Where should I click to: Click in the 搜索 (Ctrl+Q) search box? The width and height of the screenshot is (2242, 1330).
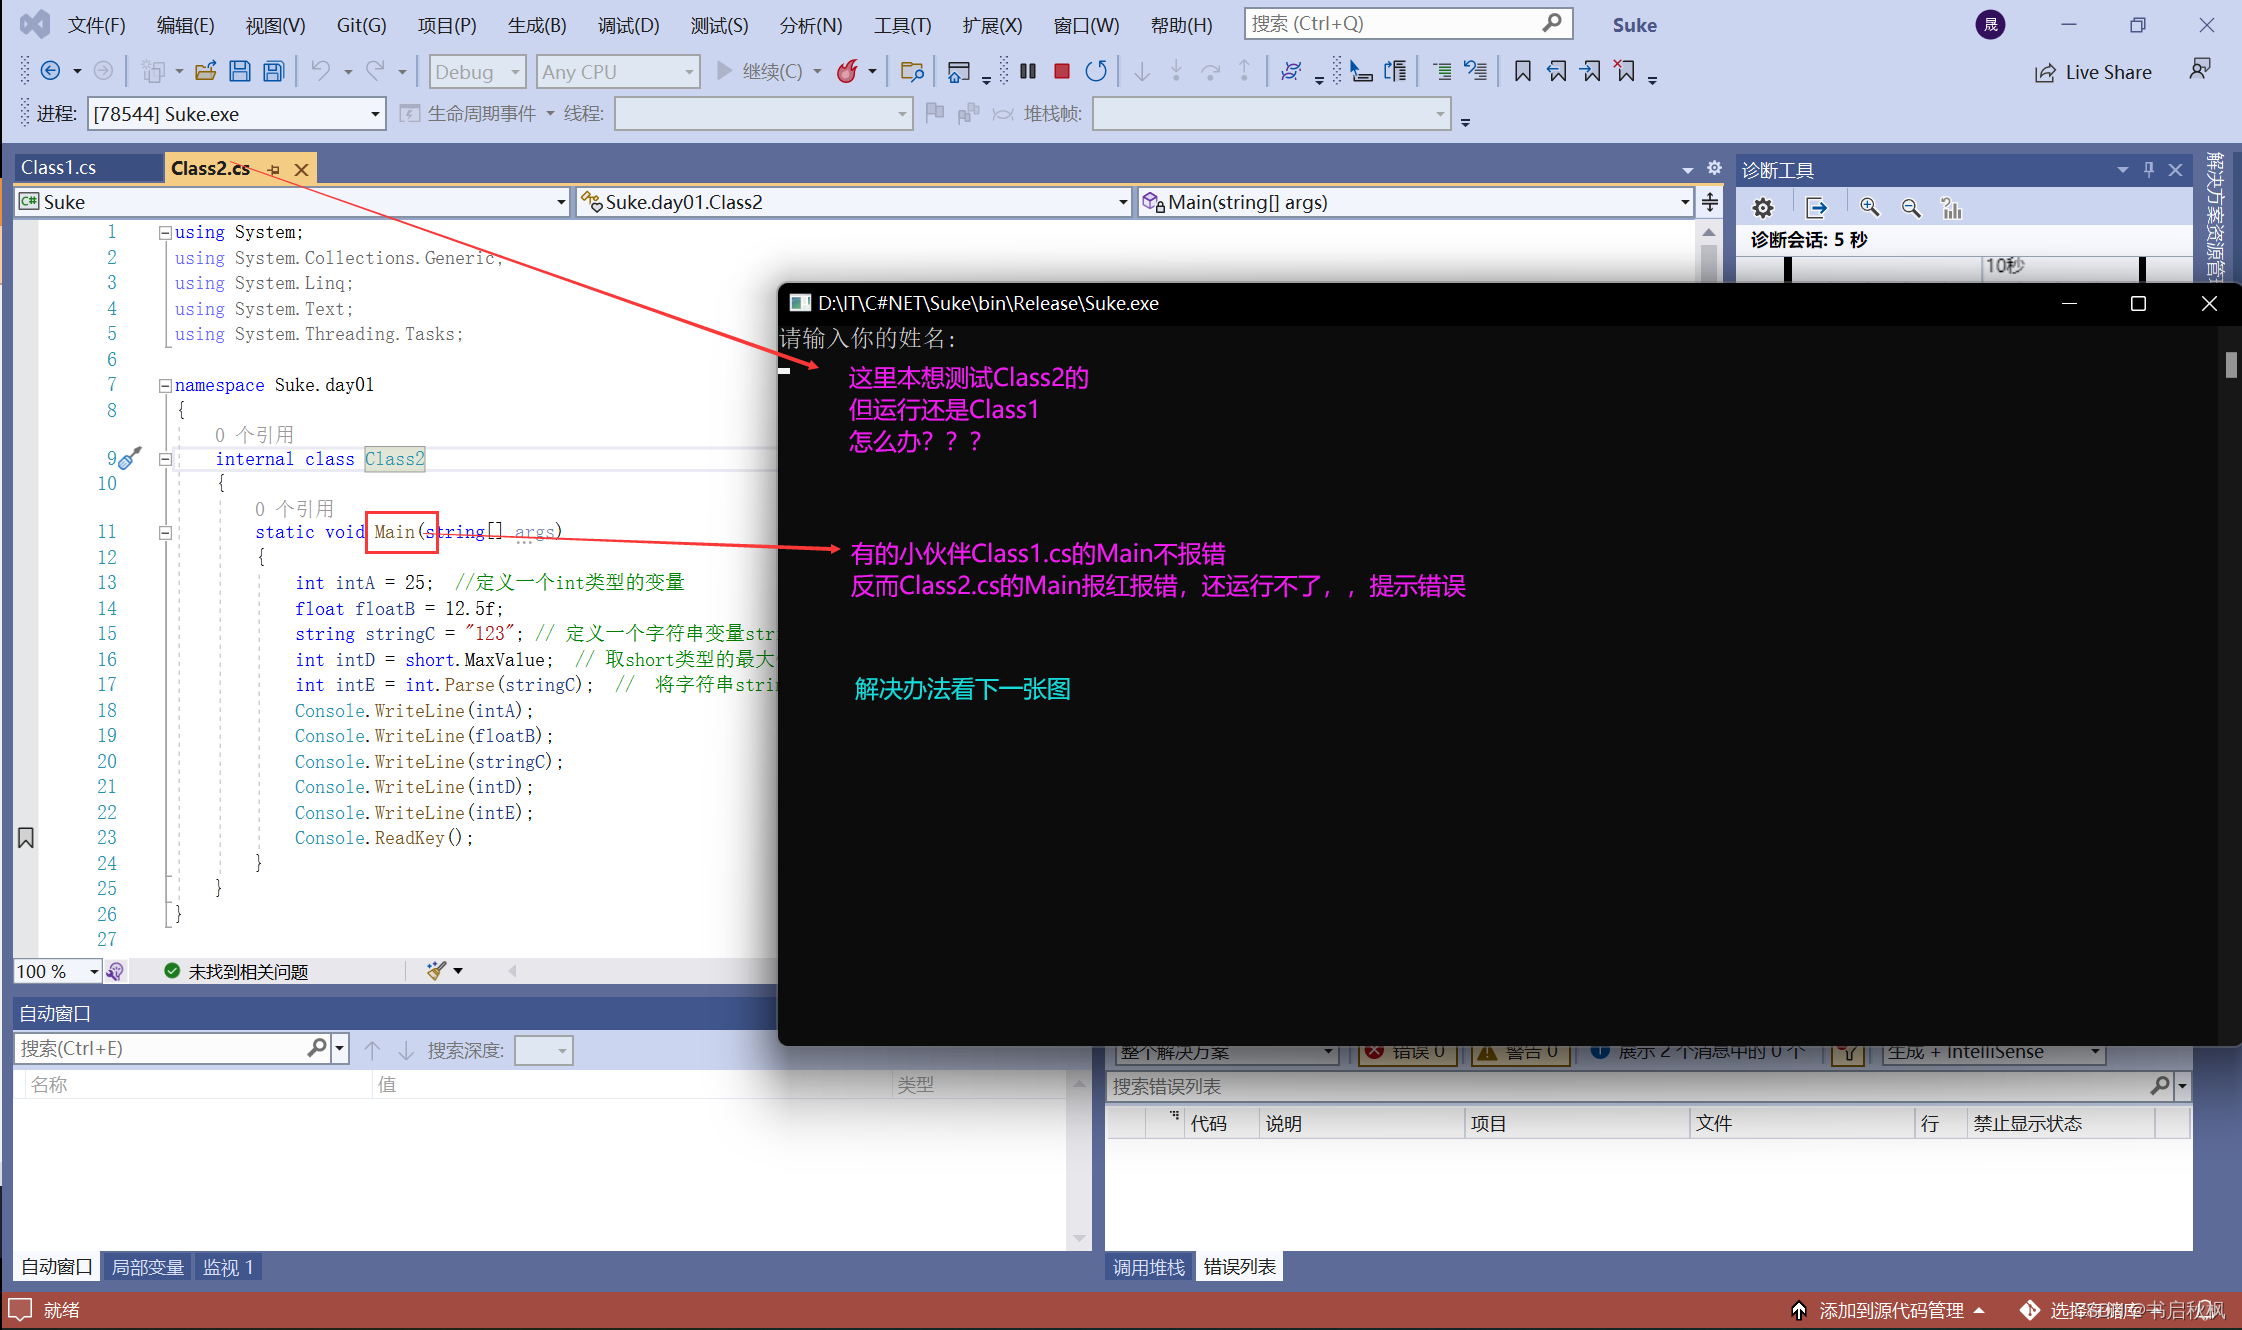pyautogui.click(x=1408, y=23)
